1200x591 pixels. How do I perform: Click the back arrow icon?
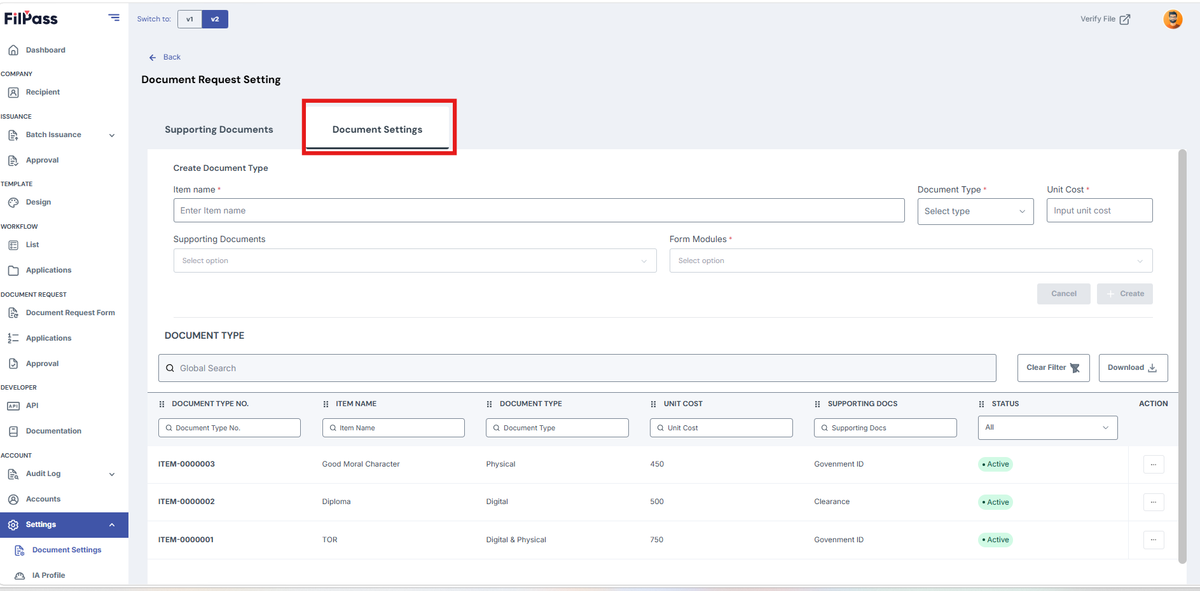click(x=153, y=57)
